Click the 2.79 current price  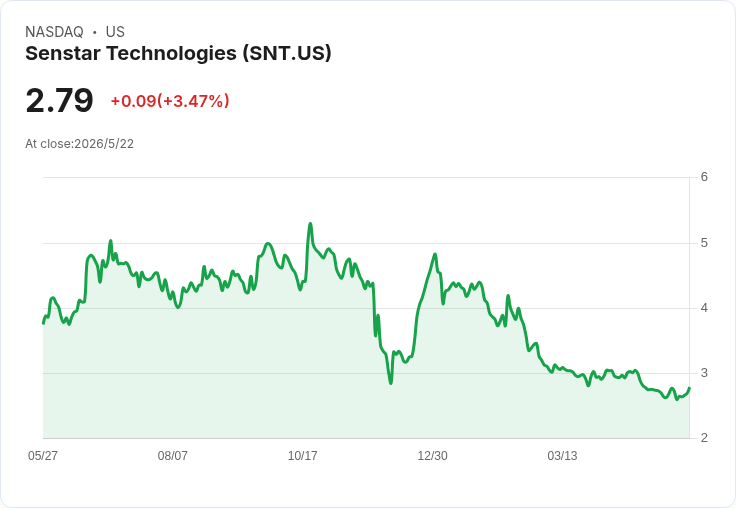coord(60,100)
